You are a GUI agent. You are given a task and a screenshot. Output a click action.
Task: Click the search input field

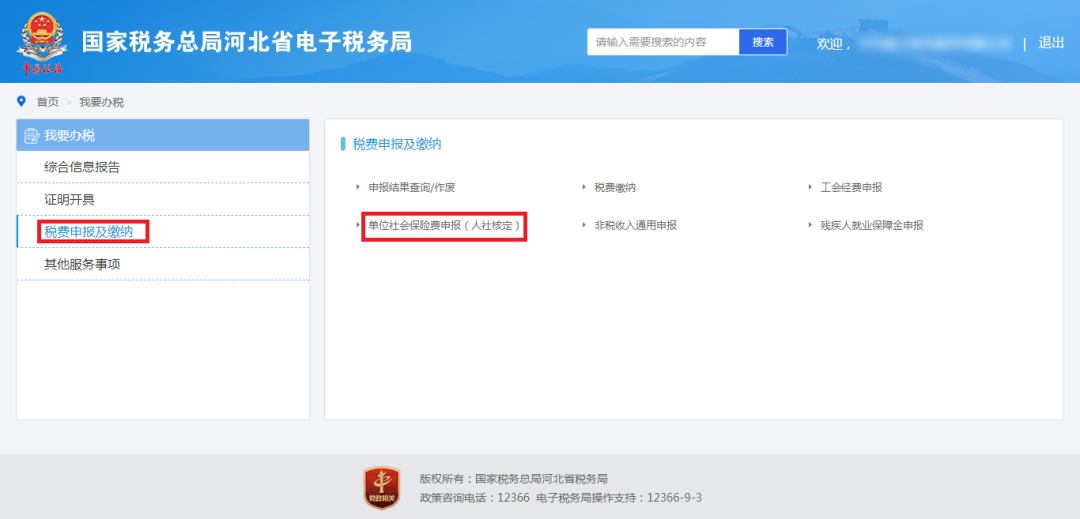coord(663,42)
